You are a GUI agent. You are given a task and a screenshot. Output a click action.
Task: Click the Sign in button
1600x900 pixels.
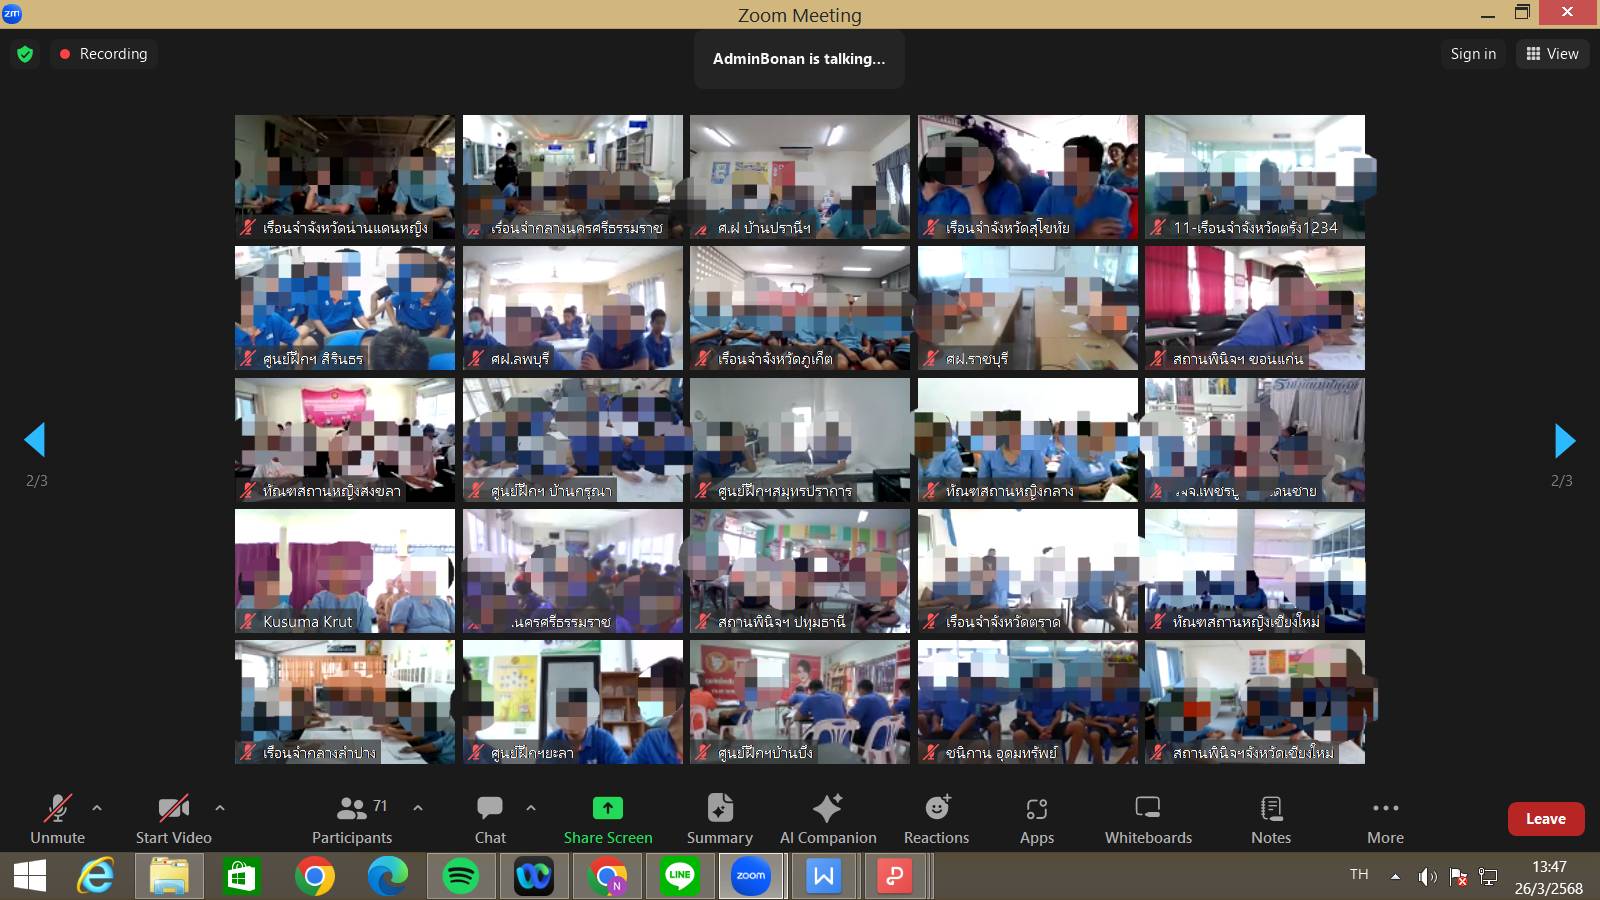coord(1473,54)
